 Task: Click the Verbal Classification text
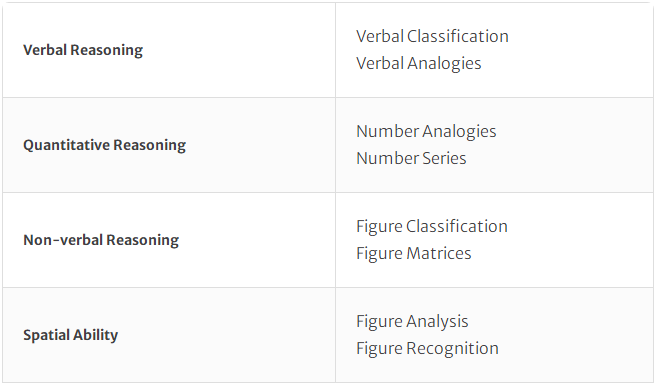point(432,36)
